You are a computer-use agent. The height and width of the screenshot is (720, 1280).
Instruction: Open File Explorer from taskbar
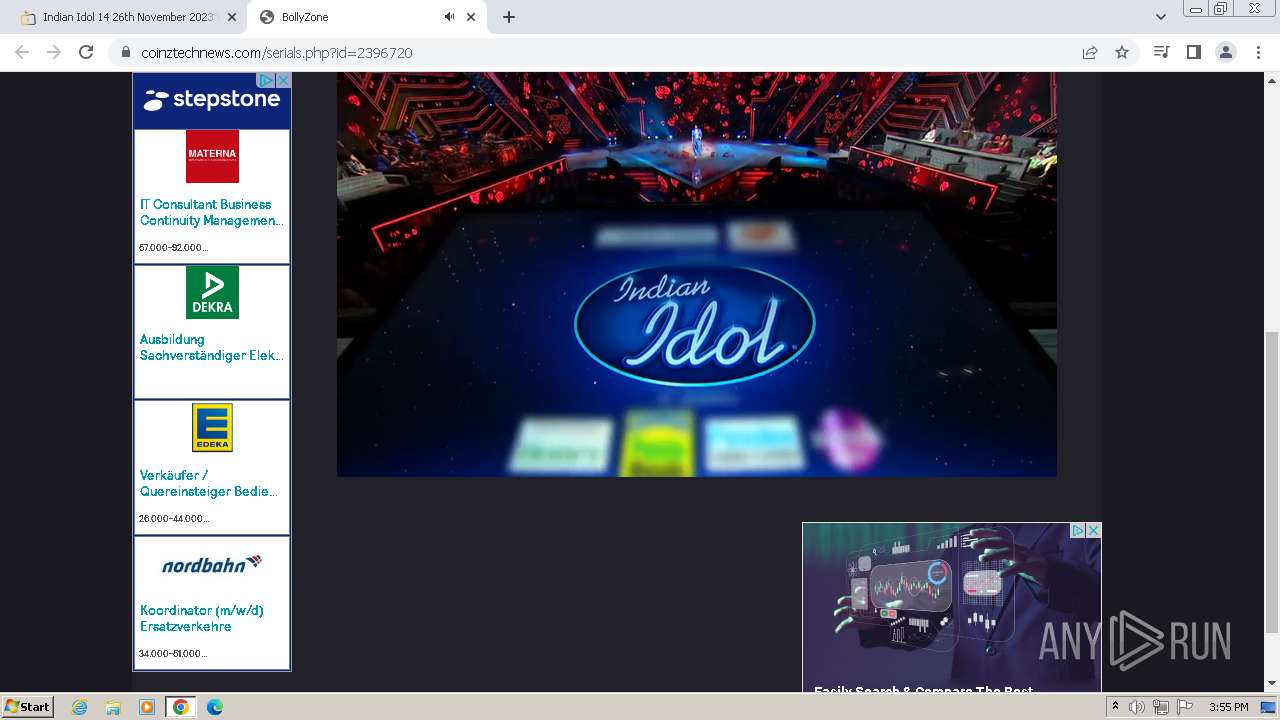113,707
